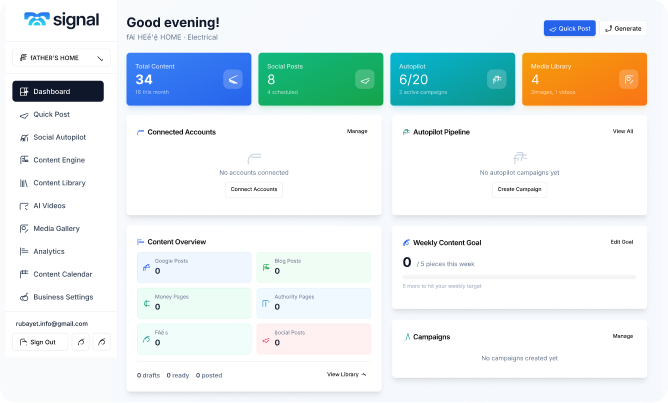668x403 pixels.
Task: Click the Social Posts card send icon
Action: pyautogui.click(x=365, y=79)
